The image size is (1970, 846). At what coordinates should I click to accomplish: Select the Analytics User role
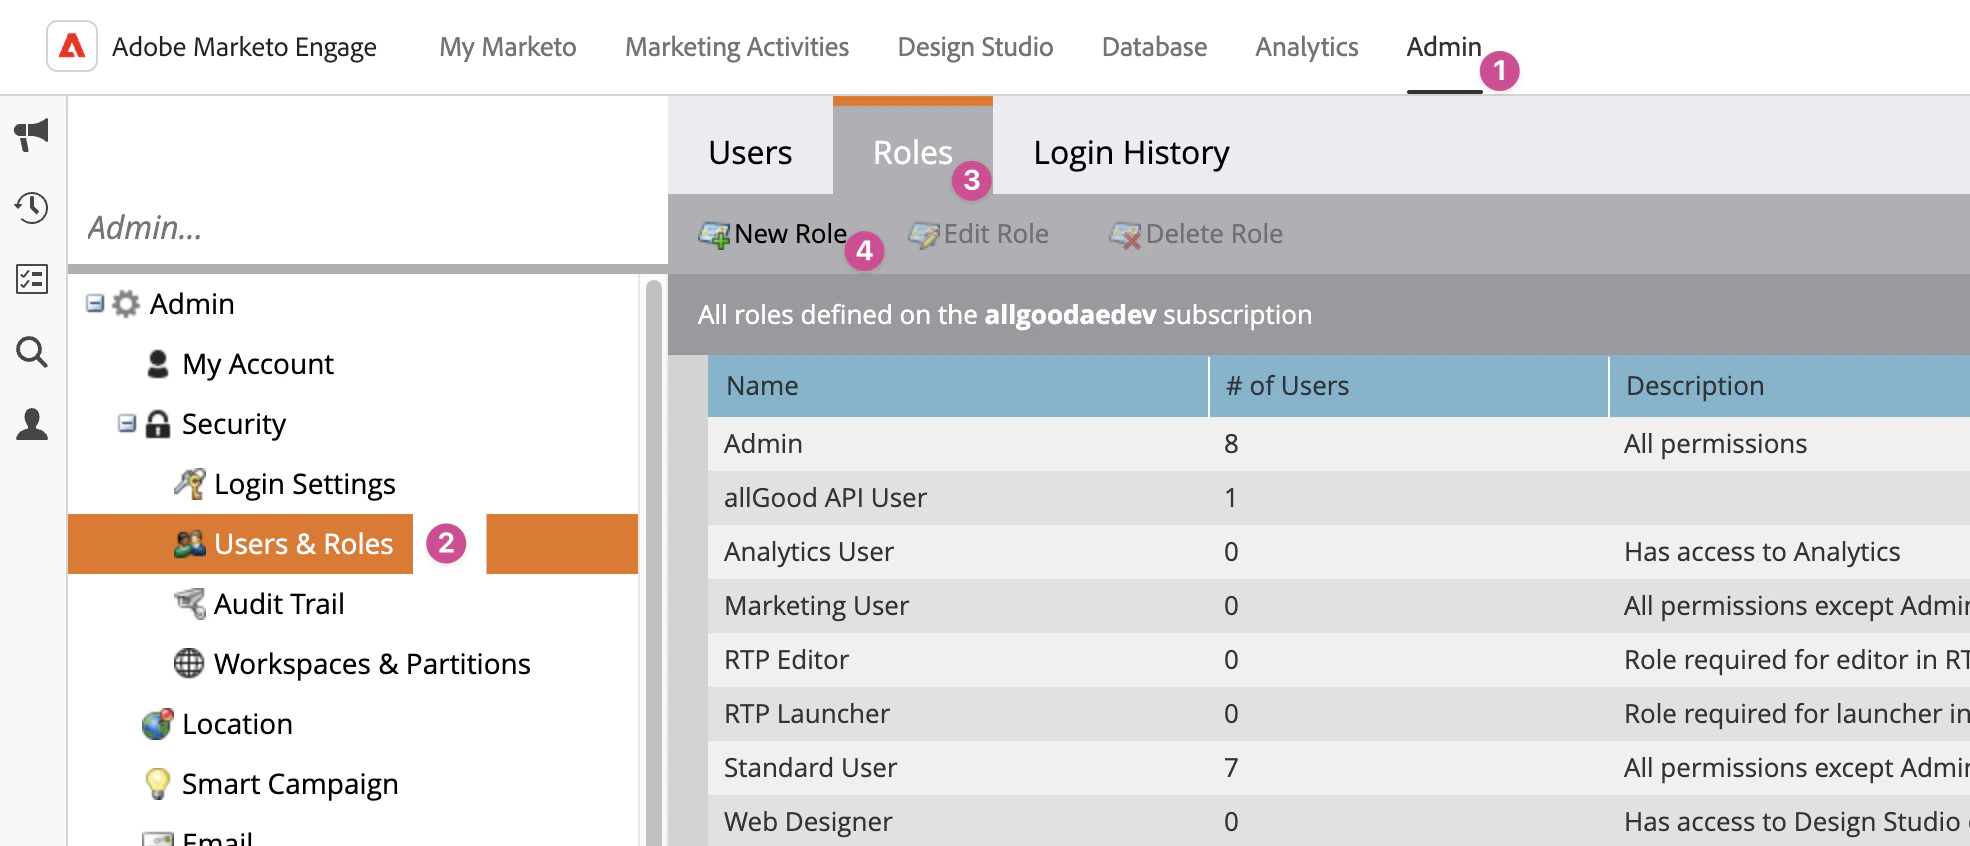pyautogui.click(x=1339, y=552)
